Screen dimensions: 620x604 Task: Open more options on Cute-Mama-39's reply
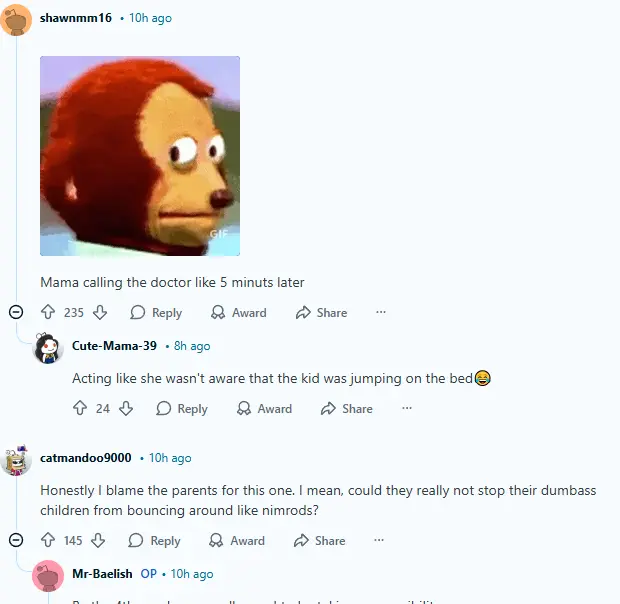point(407,408)
